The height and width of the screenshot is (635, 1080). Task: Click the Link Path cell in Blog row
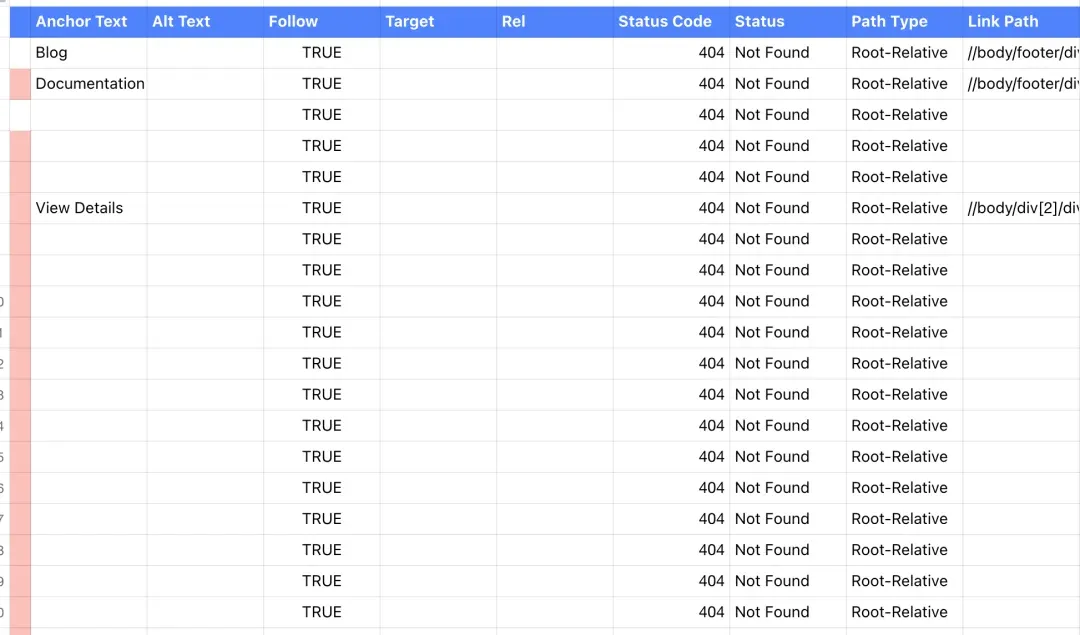pos(1022,52)
